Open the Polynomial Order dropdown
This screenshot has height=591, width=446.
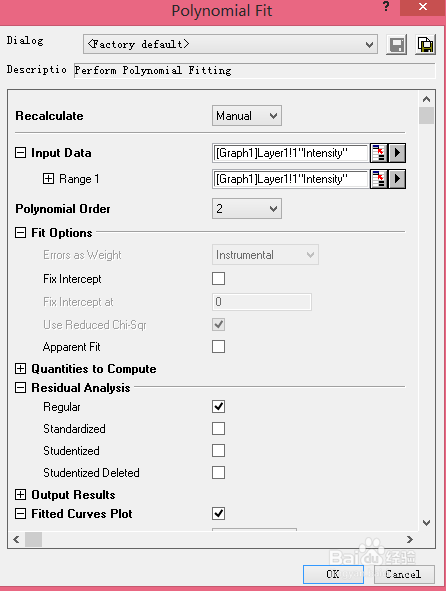[x=247, y=209]
